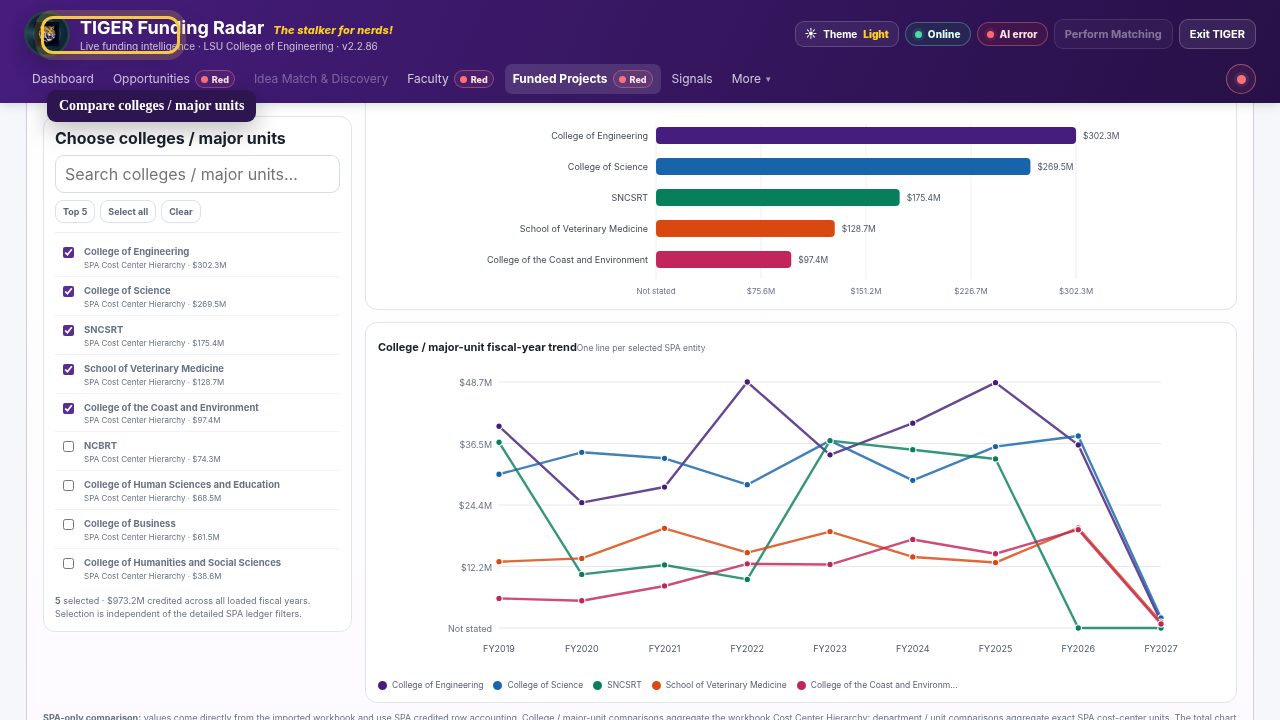Click the Red badge beside Faculty
The height and width of the screenshot is (720, 1280).
[474, 80]
